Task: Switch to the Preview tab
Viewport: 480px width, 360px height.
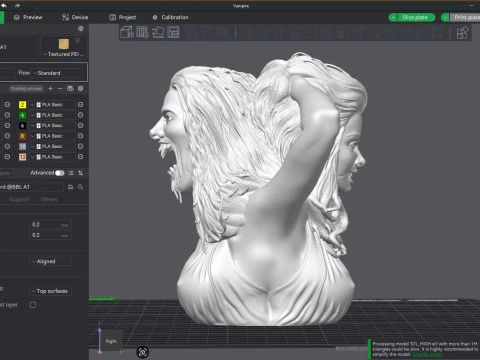Action: (29, 17)
